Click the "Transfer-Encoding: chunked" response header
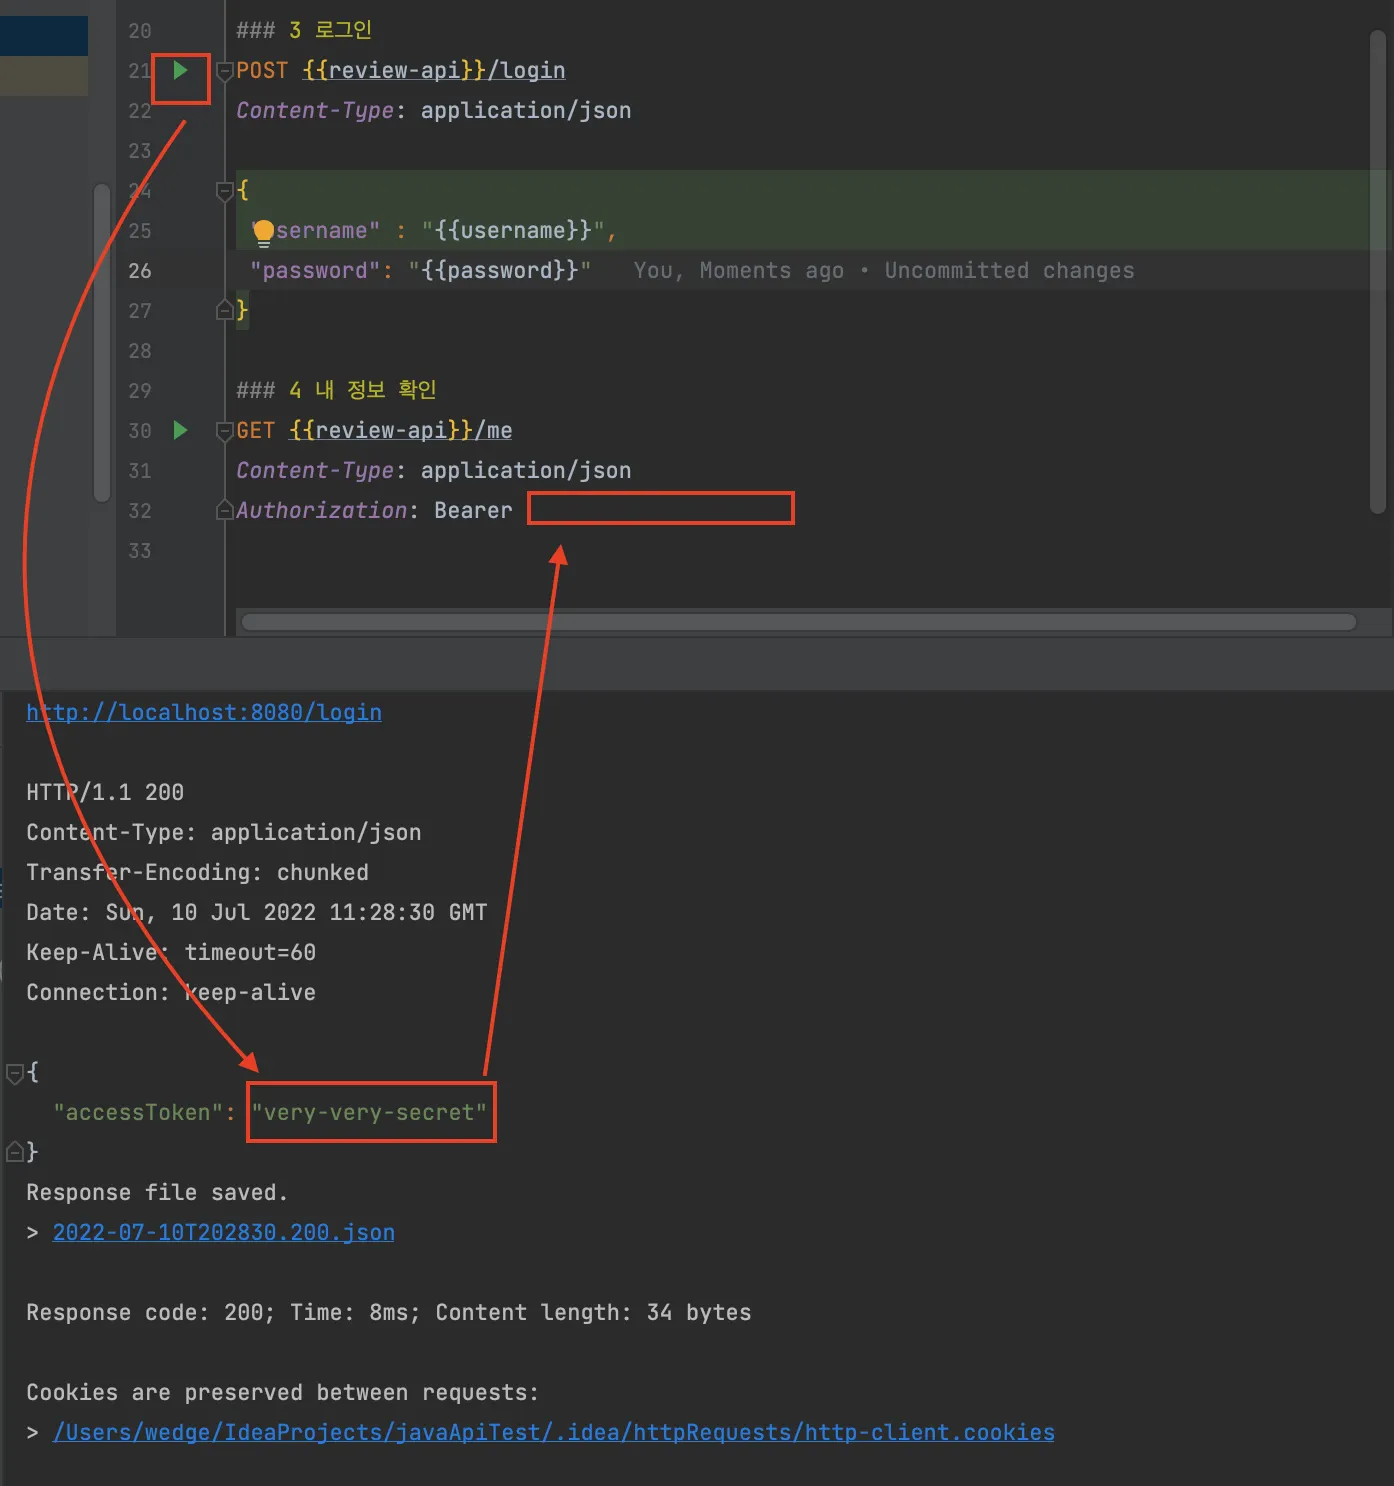This screenshot has height=1486, width=1394. tap(197, 872)
